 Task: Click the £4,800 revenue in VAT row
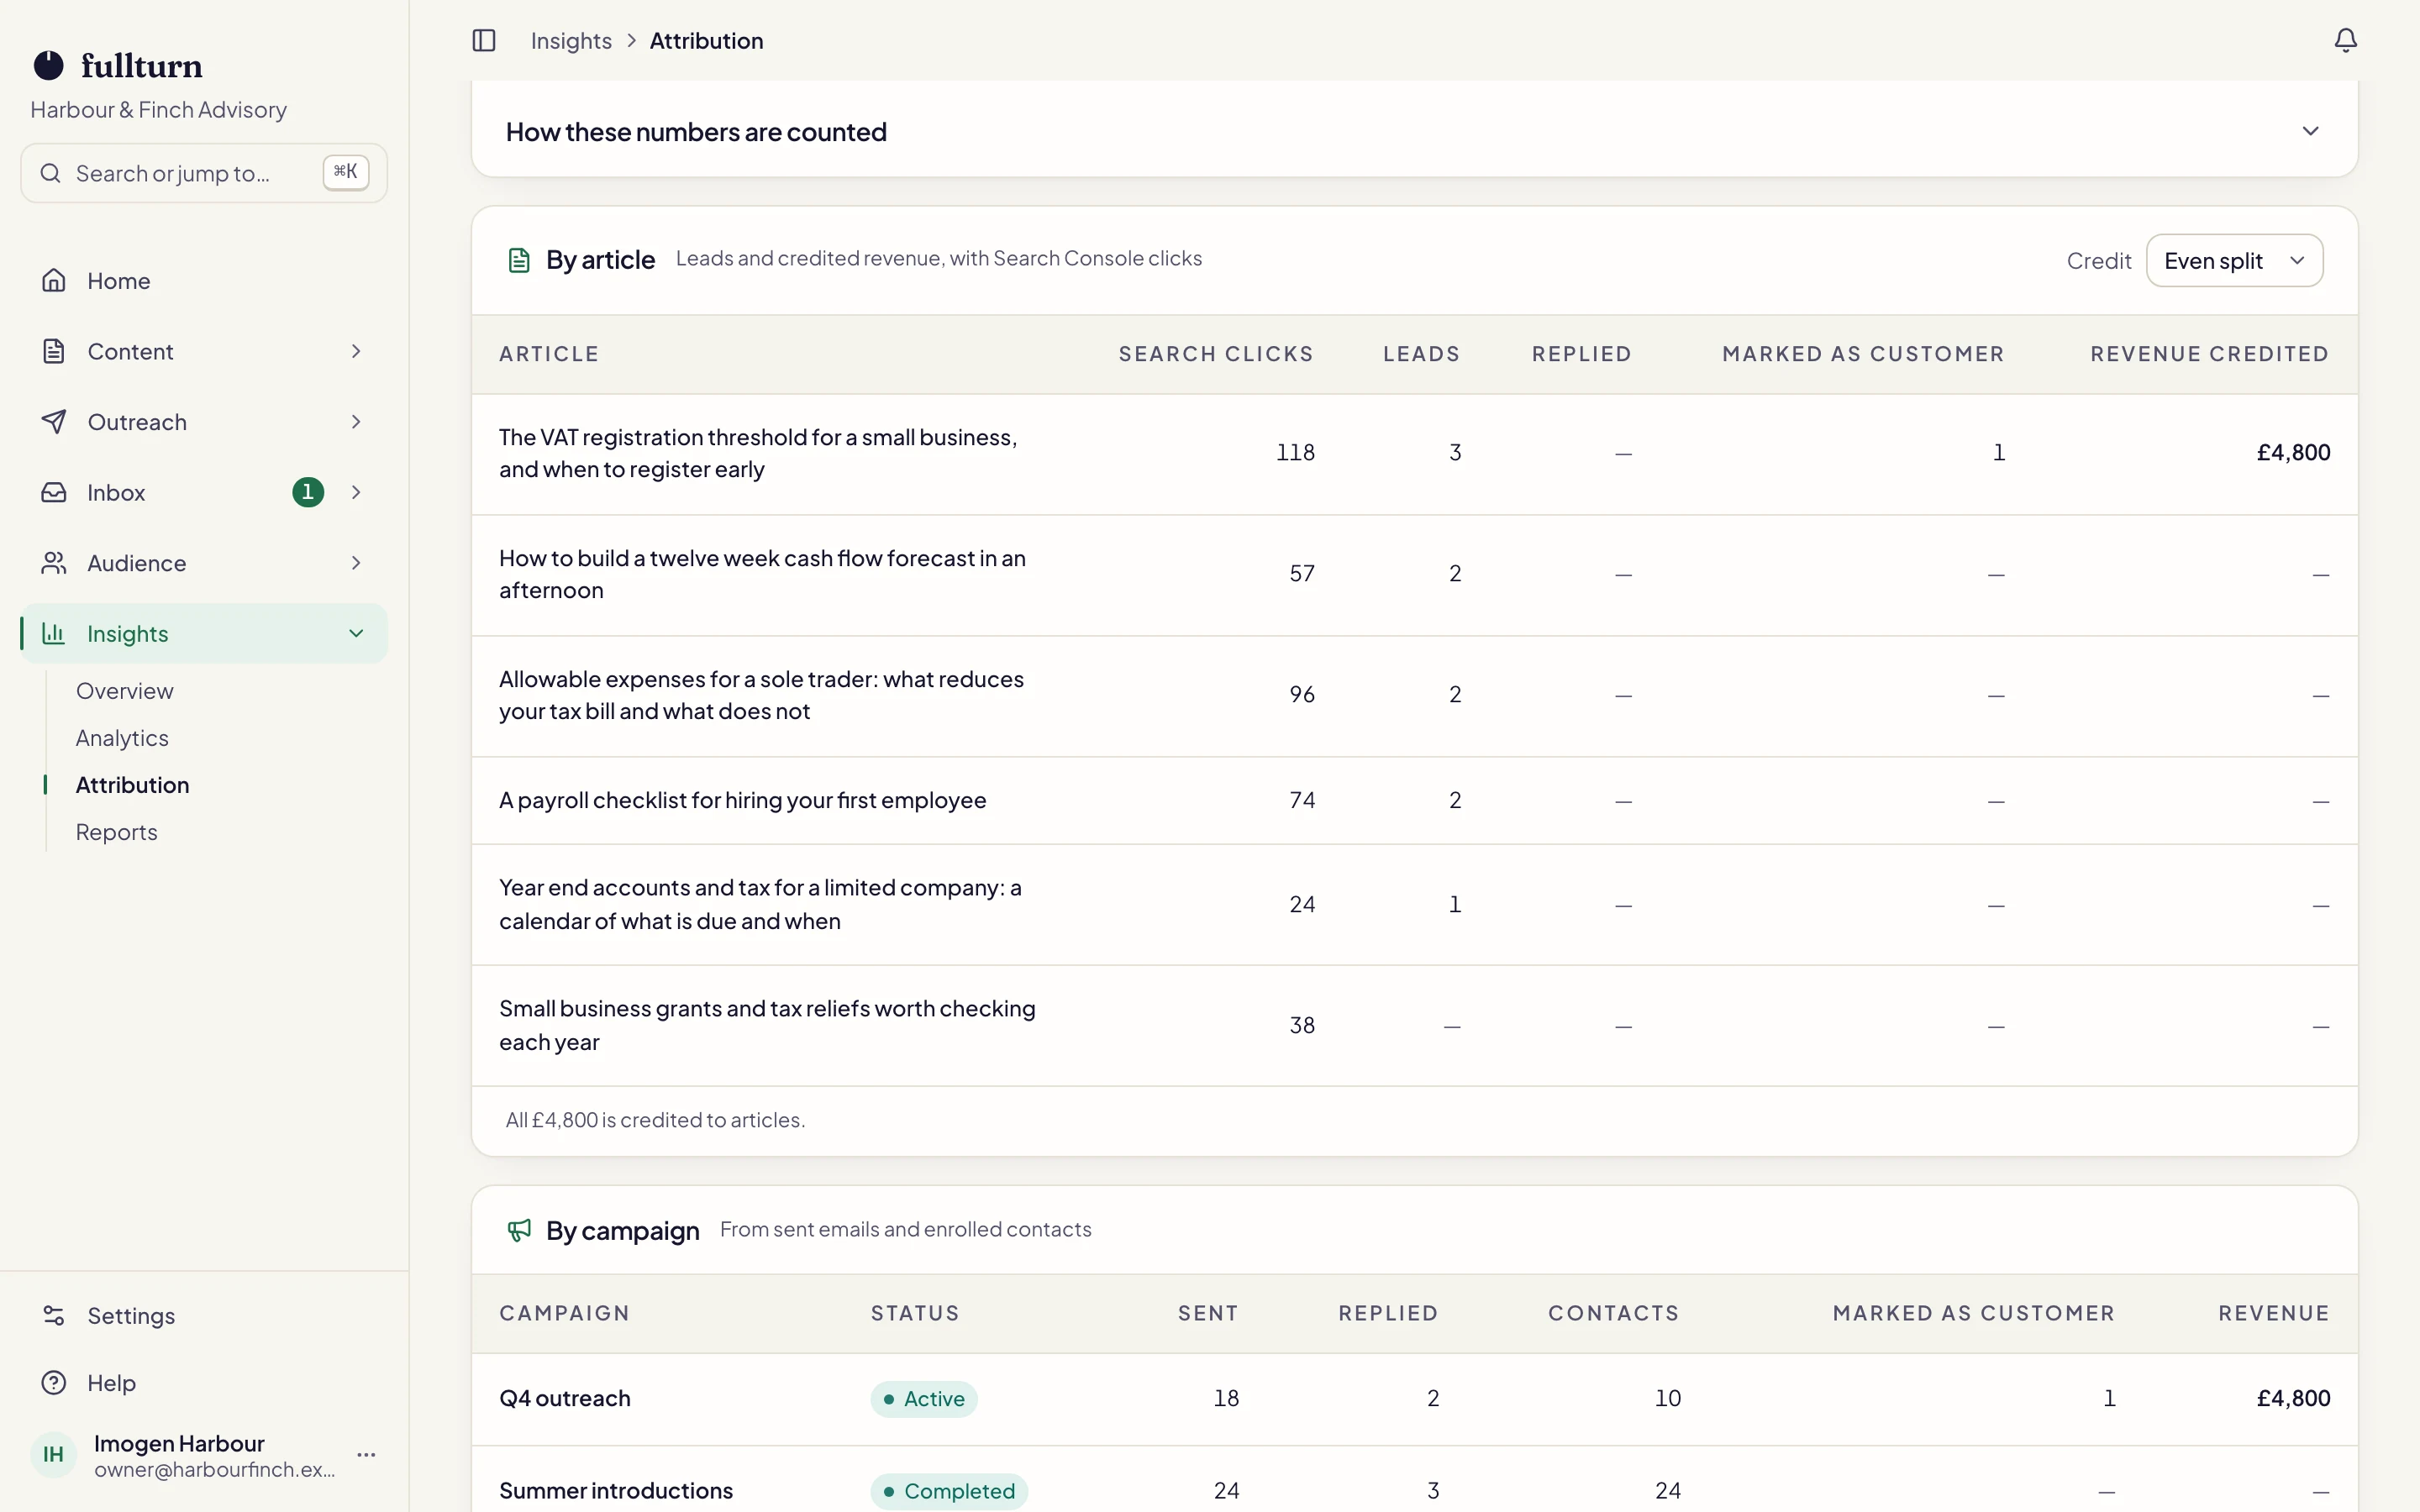(x=2293, y=453)
